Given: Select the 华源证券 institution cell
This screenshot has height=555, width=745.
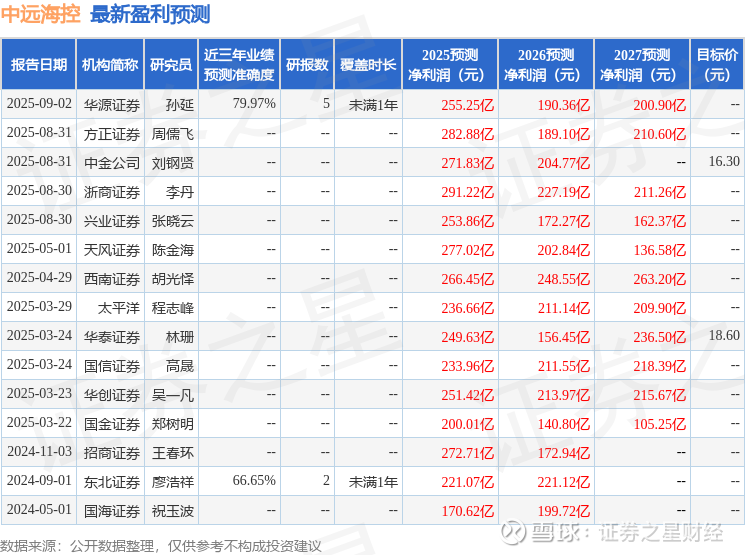Looking at the screenshot, I should (x=112, y=105).
